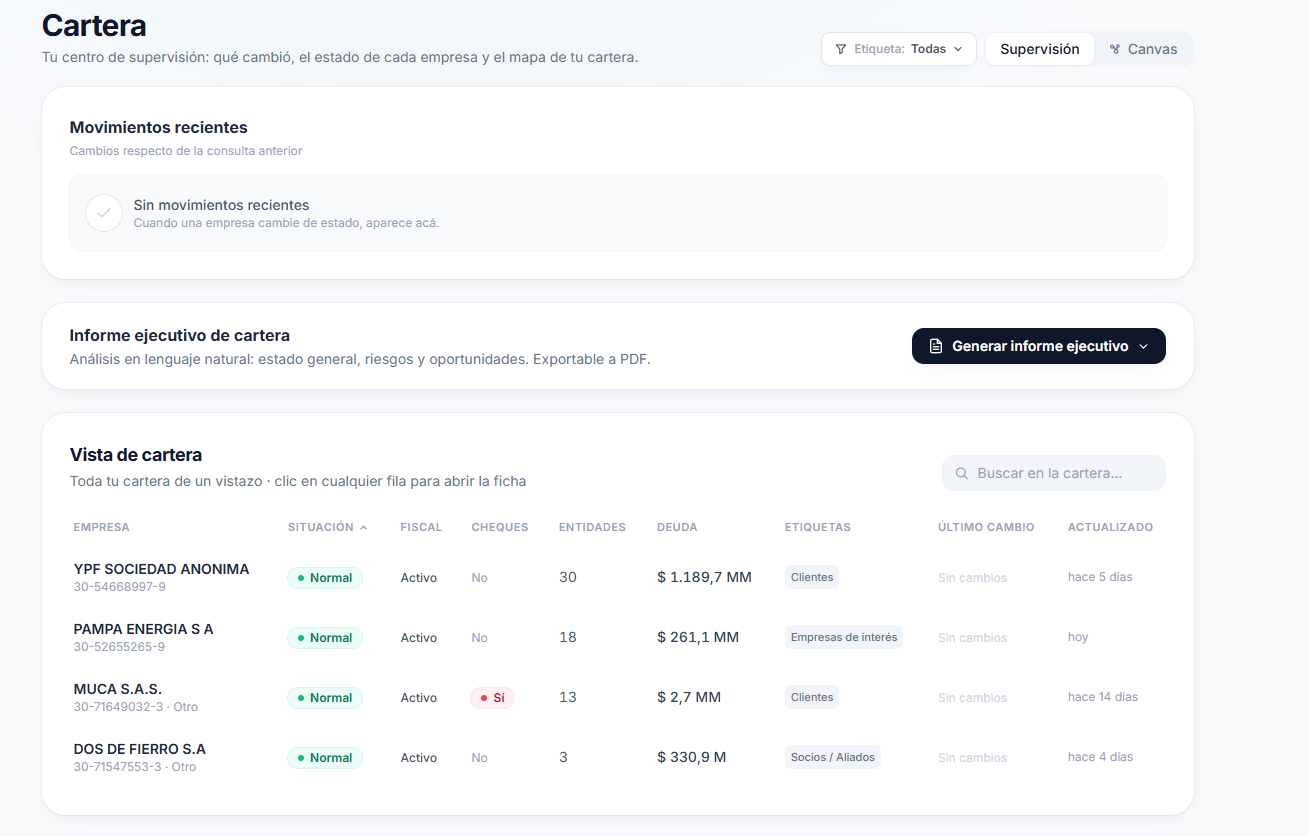Click the Cheques column header
Screen dimensions: 1309x836
(500, 527)
